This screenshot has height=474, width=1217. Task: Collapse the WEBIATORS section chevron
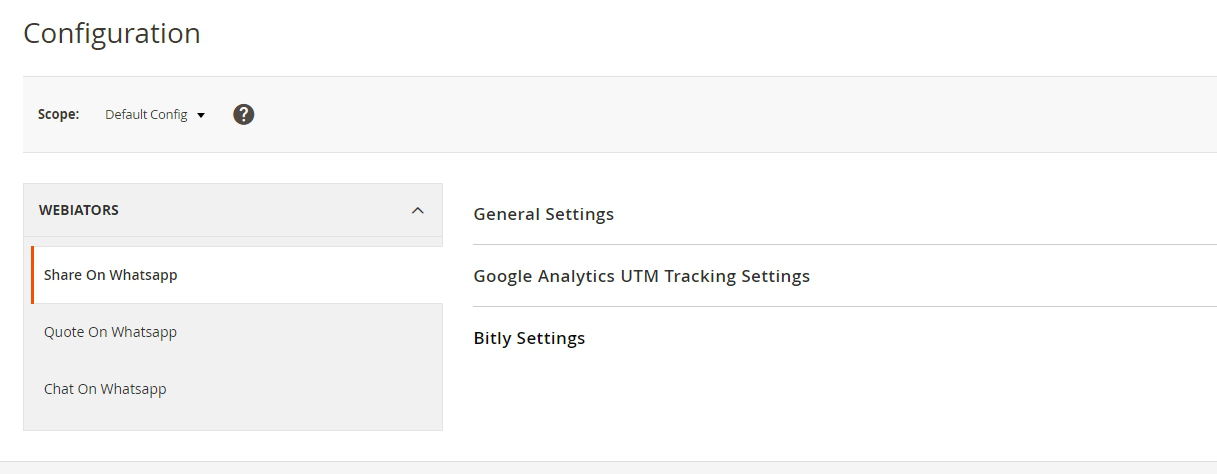click(x=418, y=210)
